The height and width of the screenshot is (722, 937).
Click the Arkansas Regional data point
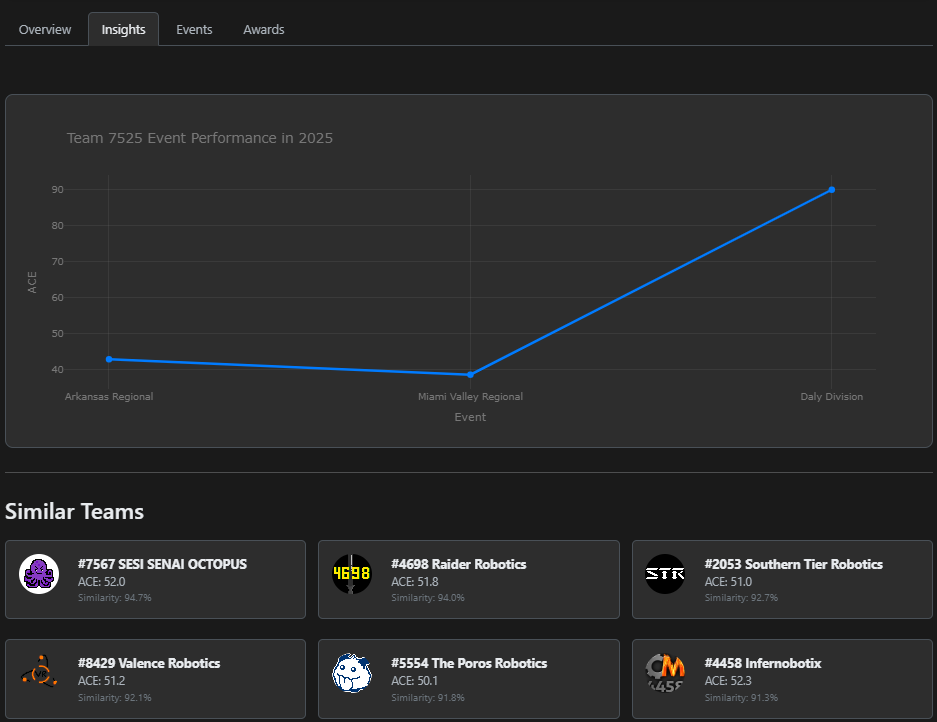click(x=109, y=359)
